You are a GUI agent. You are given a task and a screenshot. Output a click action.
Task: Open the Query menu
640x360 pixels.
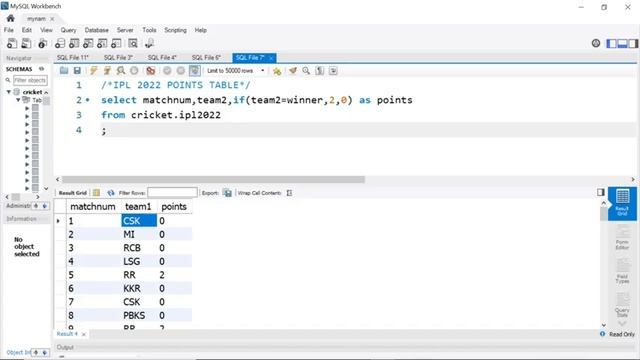coord(68,30)
